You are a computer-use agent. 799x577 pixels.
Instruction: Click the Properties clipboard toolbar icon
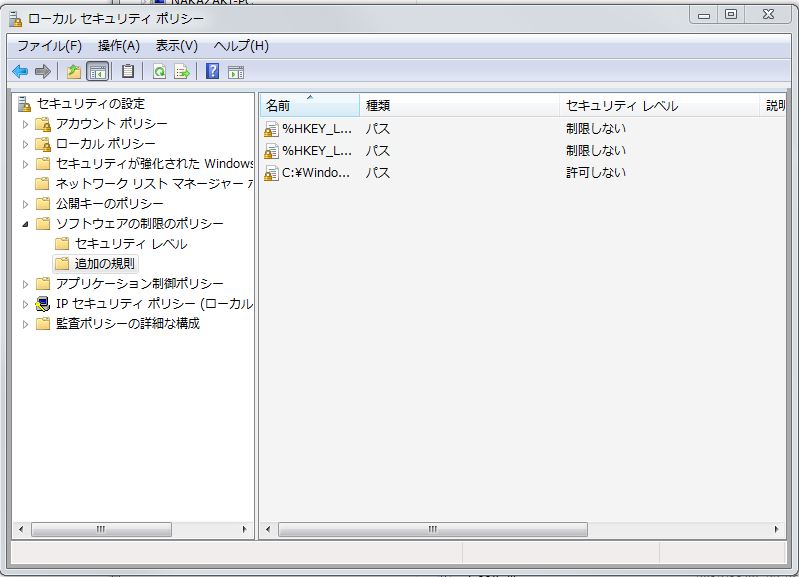pyautogui.click(x=128, y=71)
